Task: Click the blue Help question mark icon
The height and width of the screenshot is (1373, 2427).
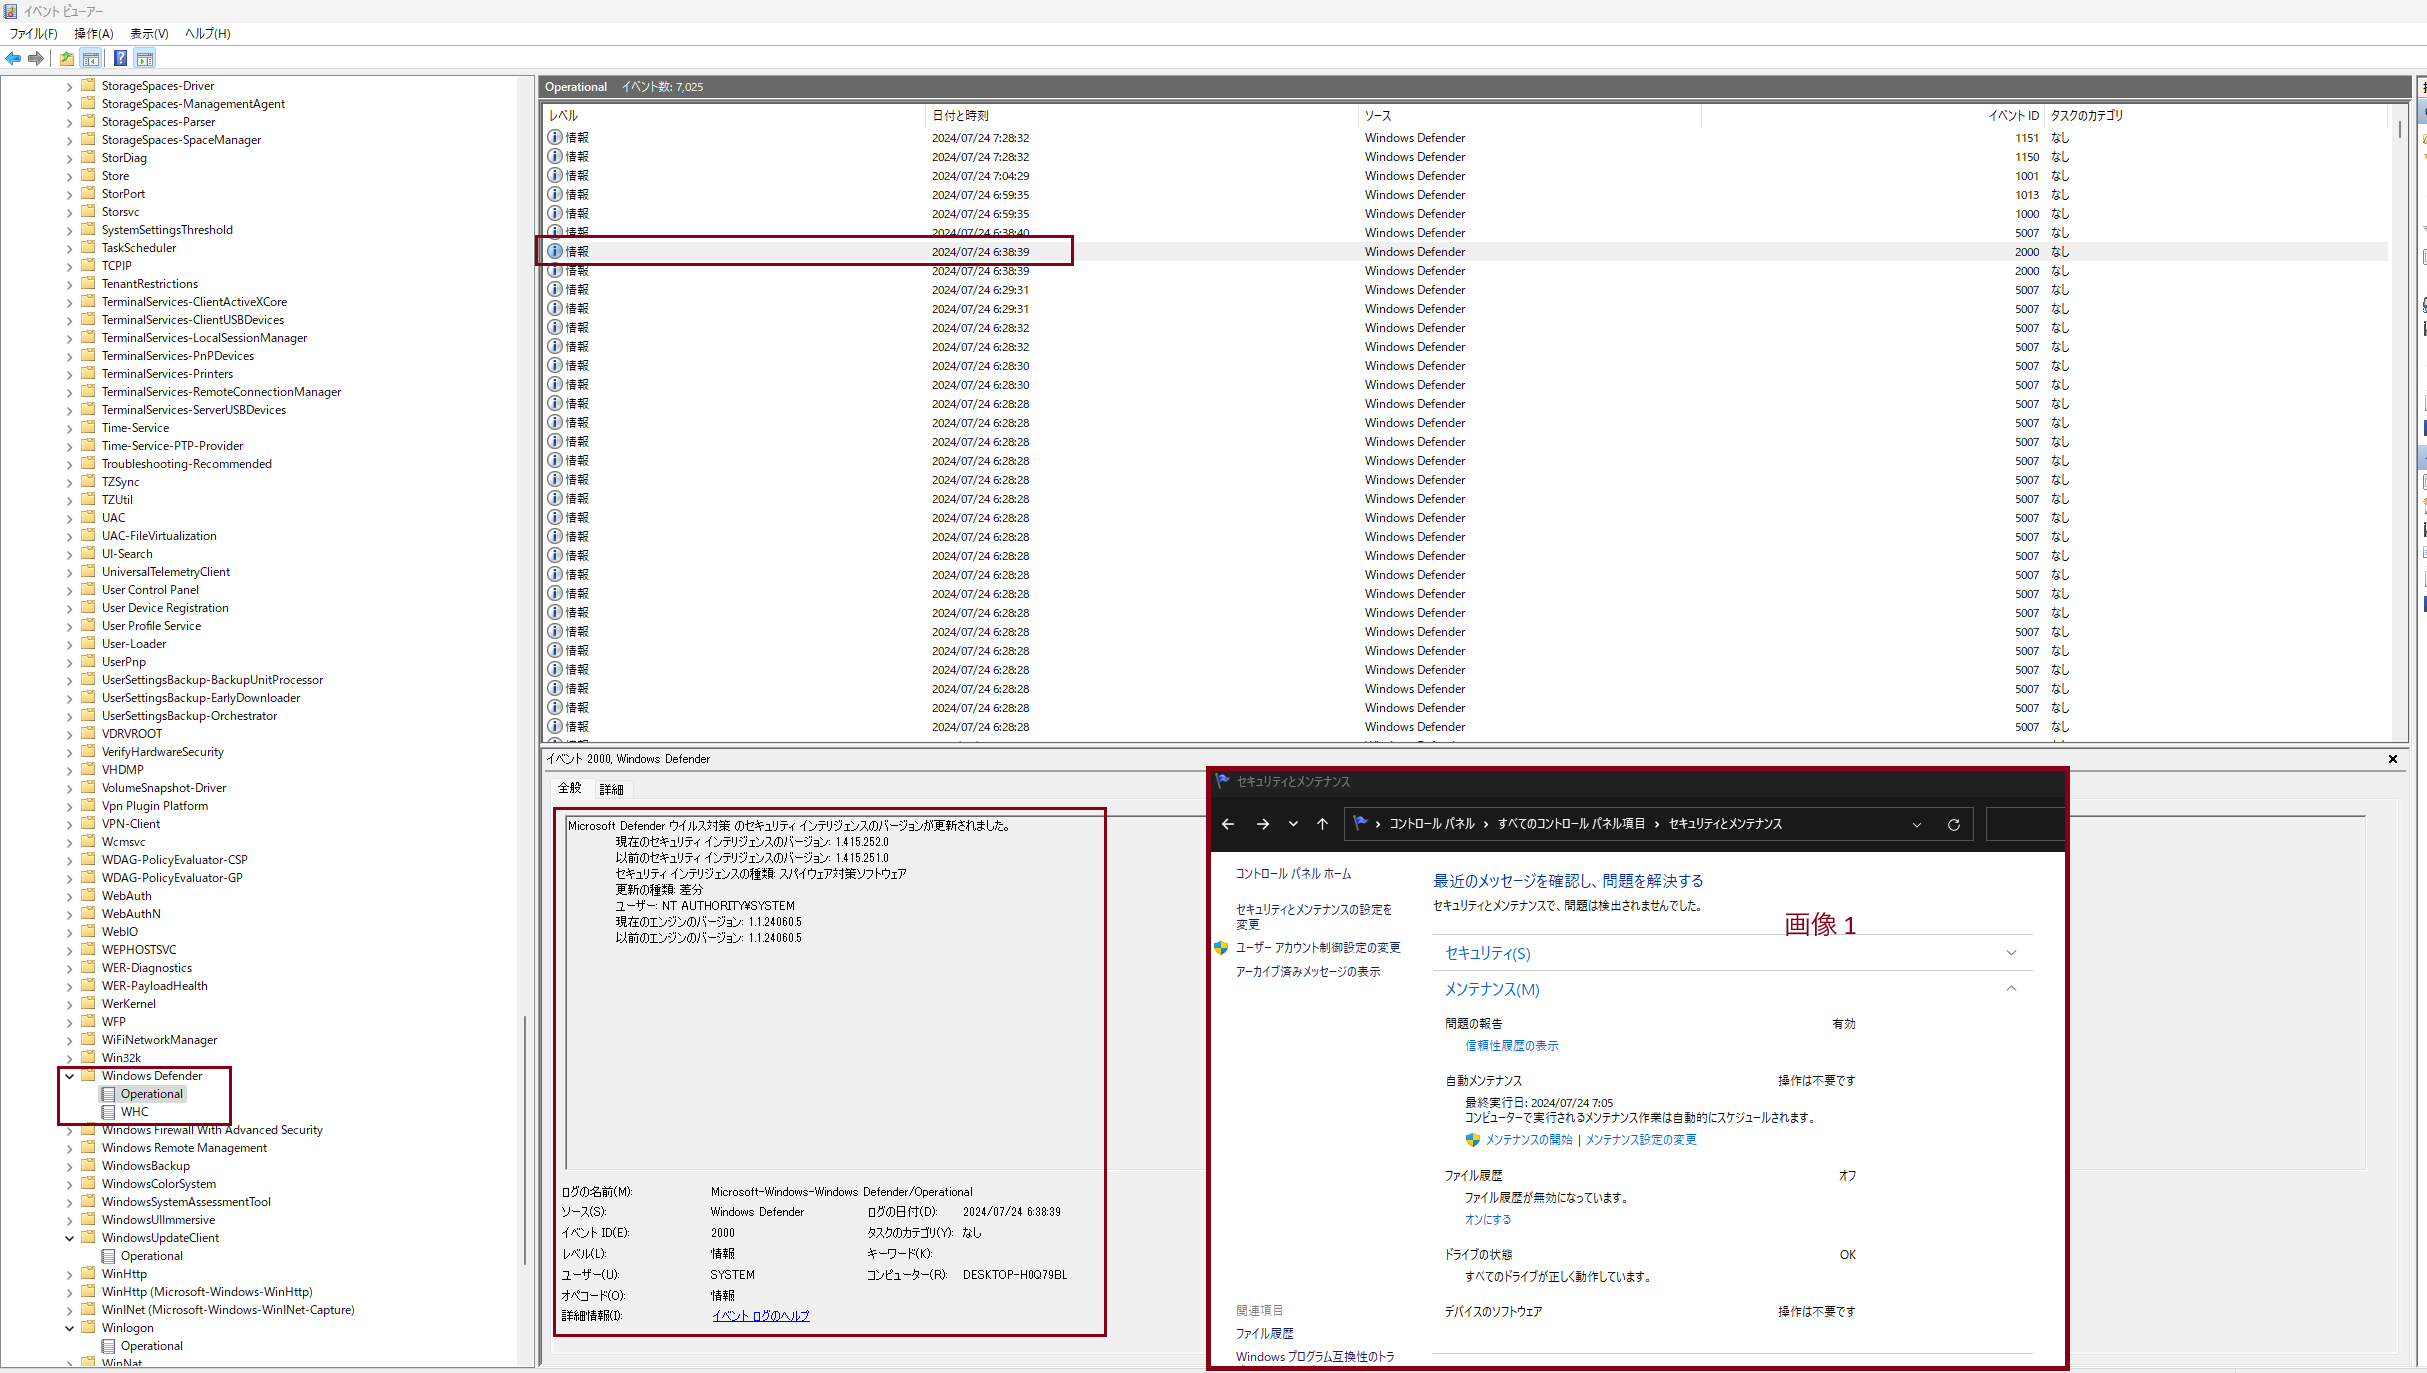Action: pyautogui.click(x=120, y=58)
